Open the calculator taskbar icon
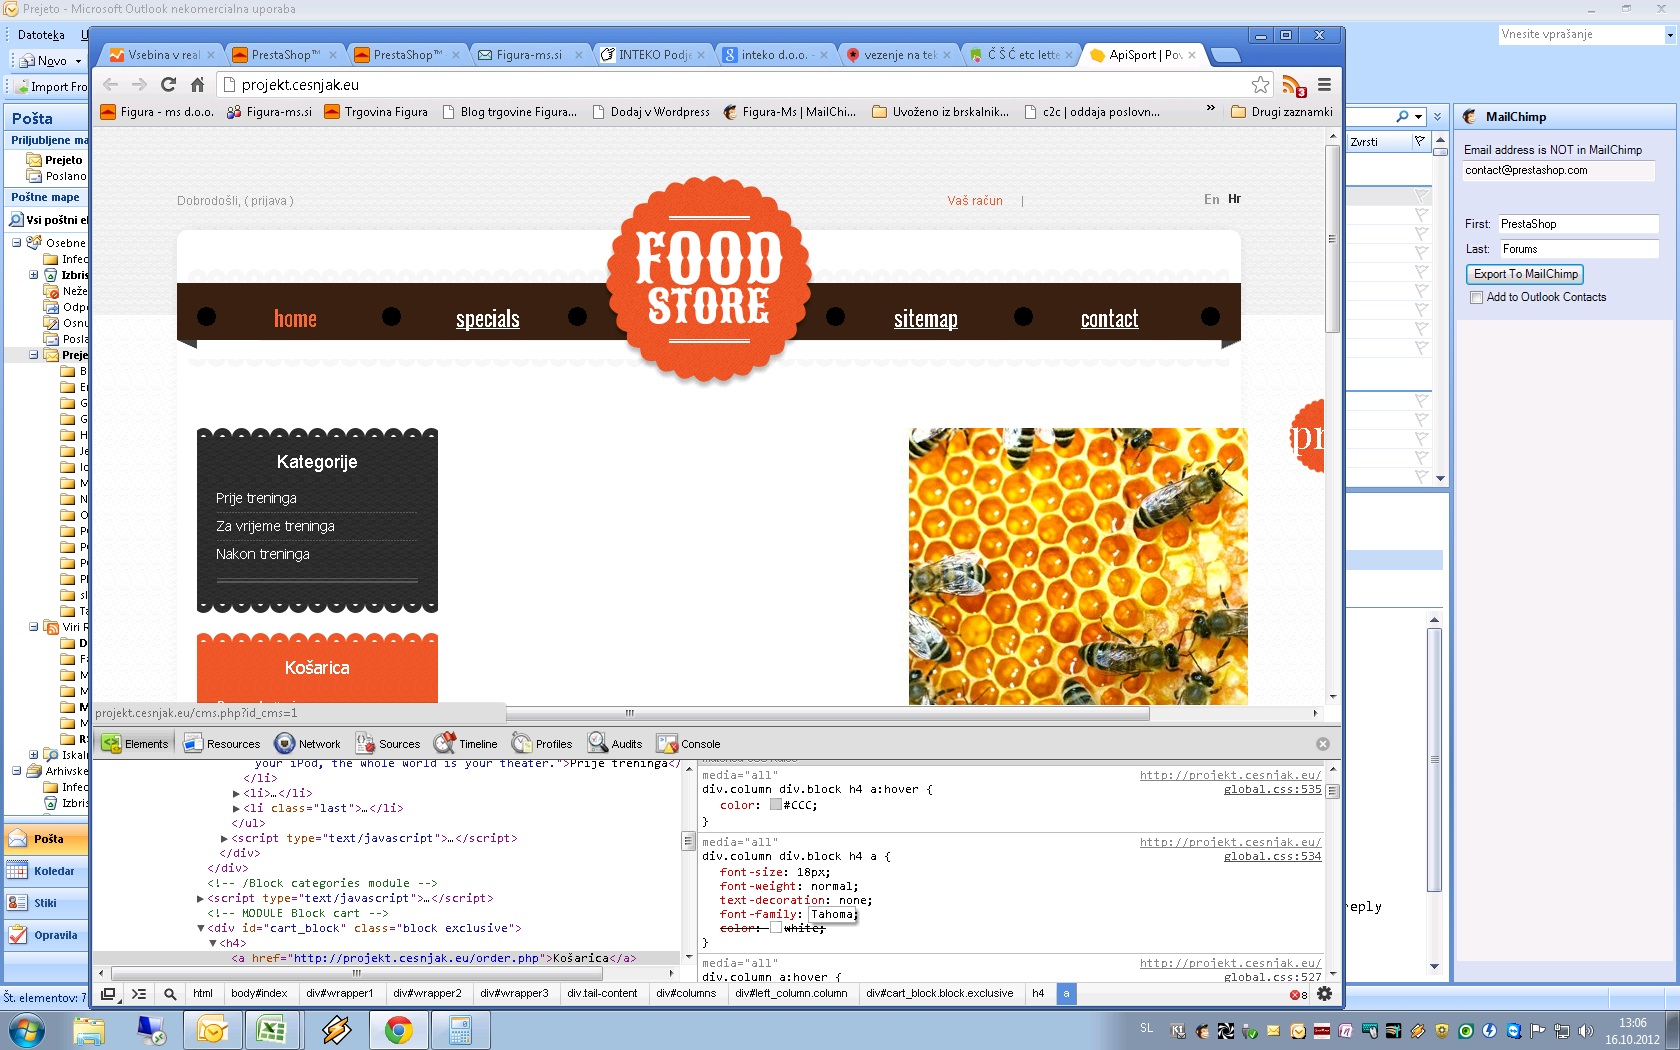The image size is (1680, 1050). [460, 1029]
